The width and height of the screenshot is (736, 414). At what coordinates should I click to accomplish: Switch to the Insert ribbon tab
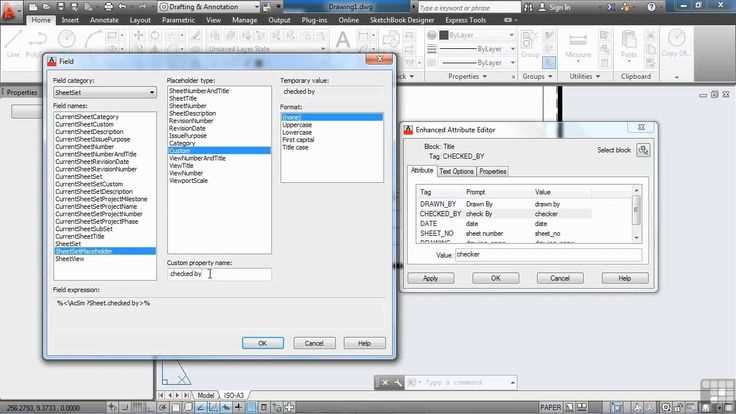[70, 20]
